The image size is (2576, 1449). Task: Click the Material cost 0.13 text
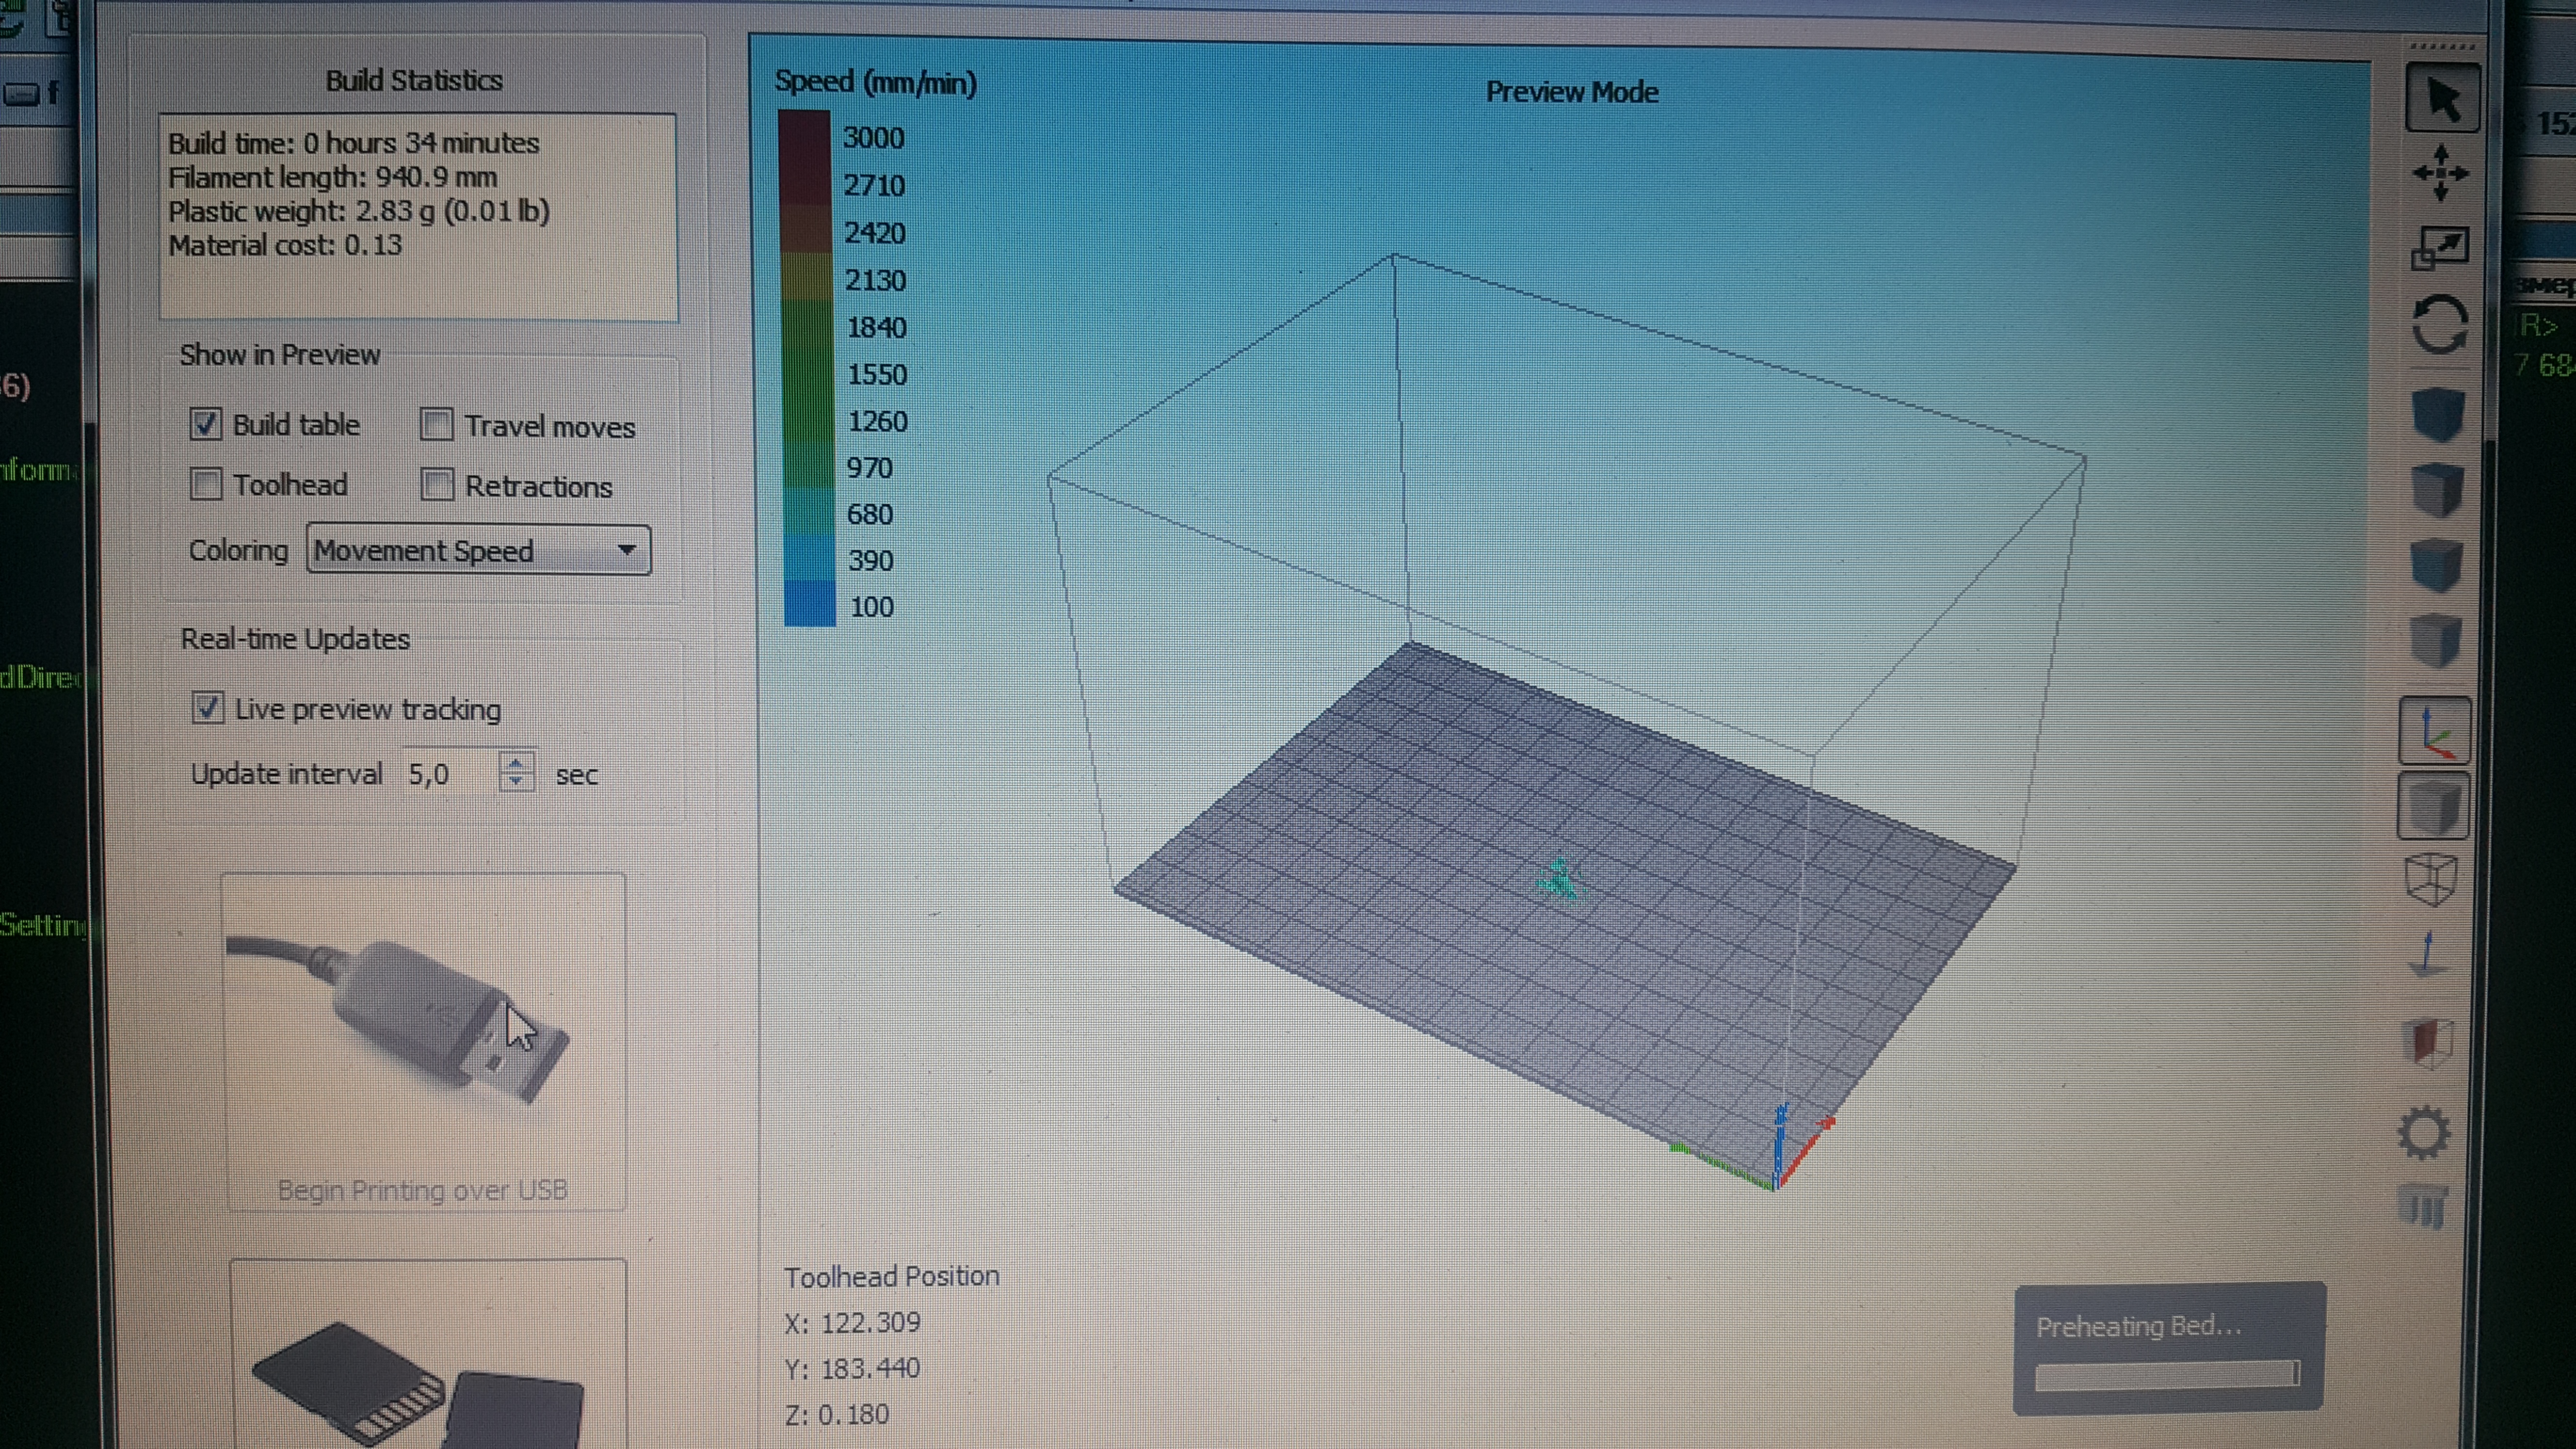point(285,245)
